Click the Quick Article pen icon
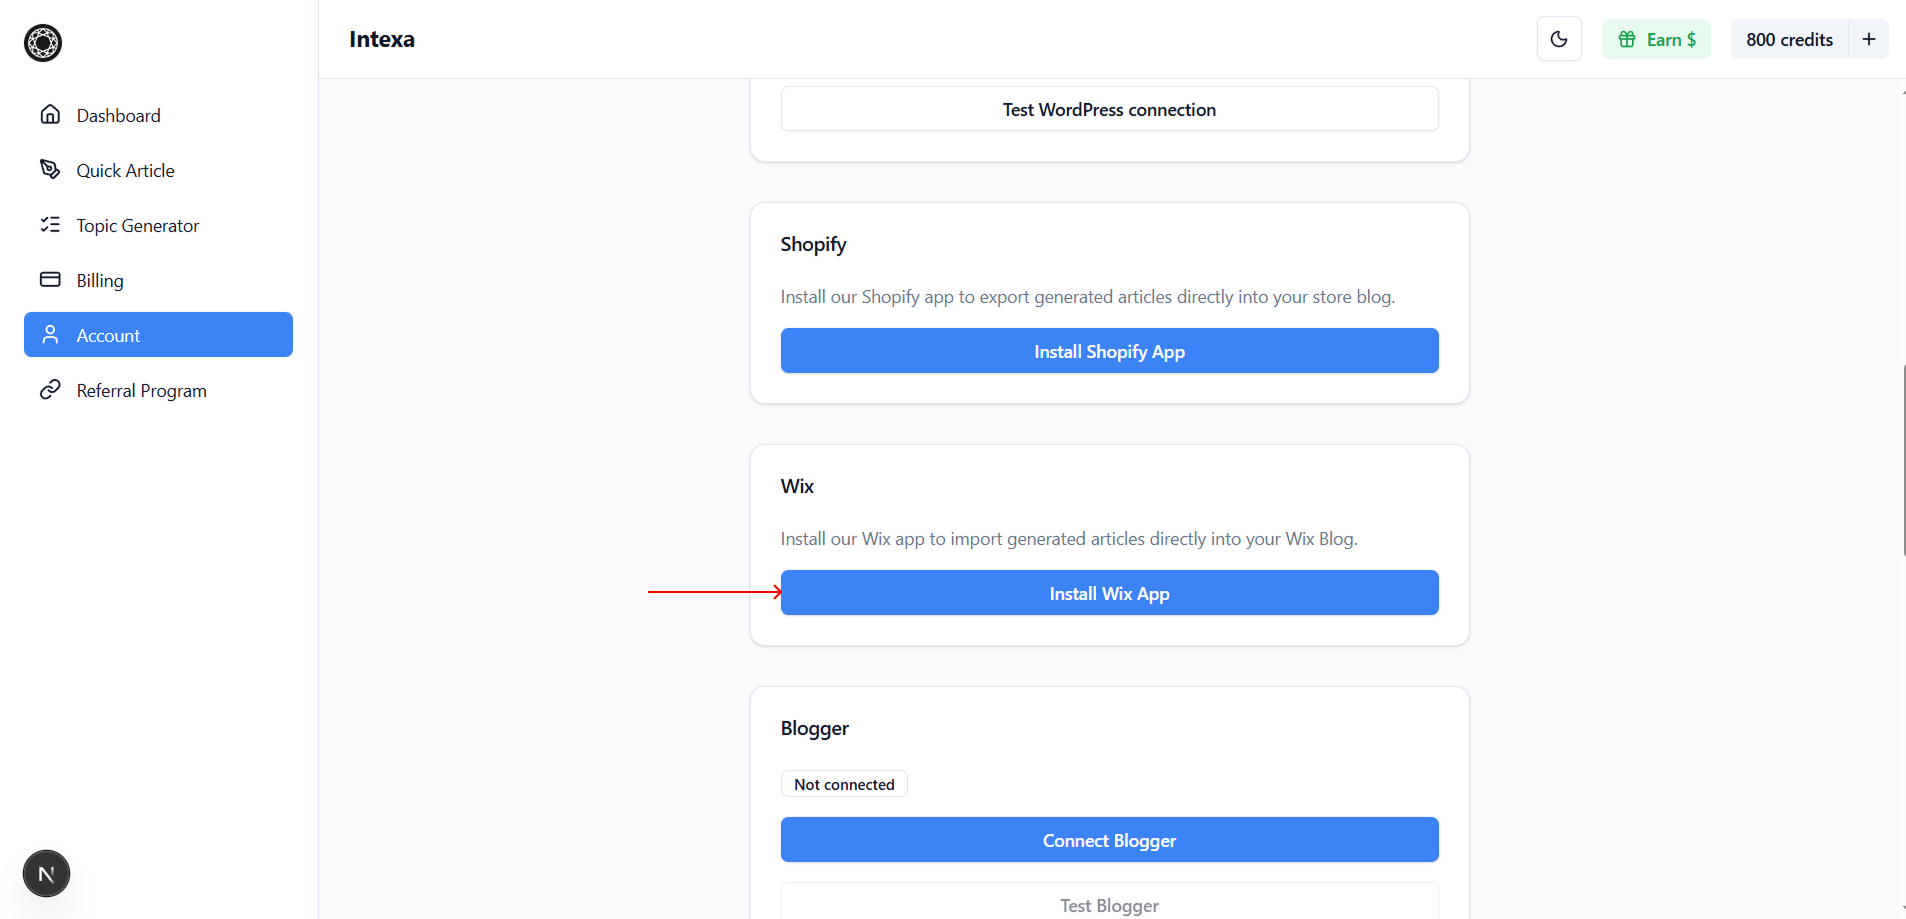The image size is (1906, 919). 50,170
